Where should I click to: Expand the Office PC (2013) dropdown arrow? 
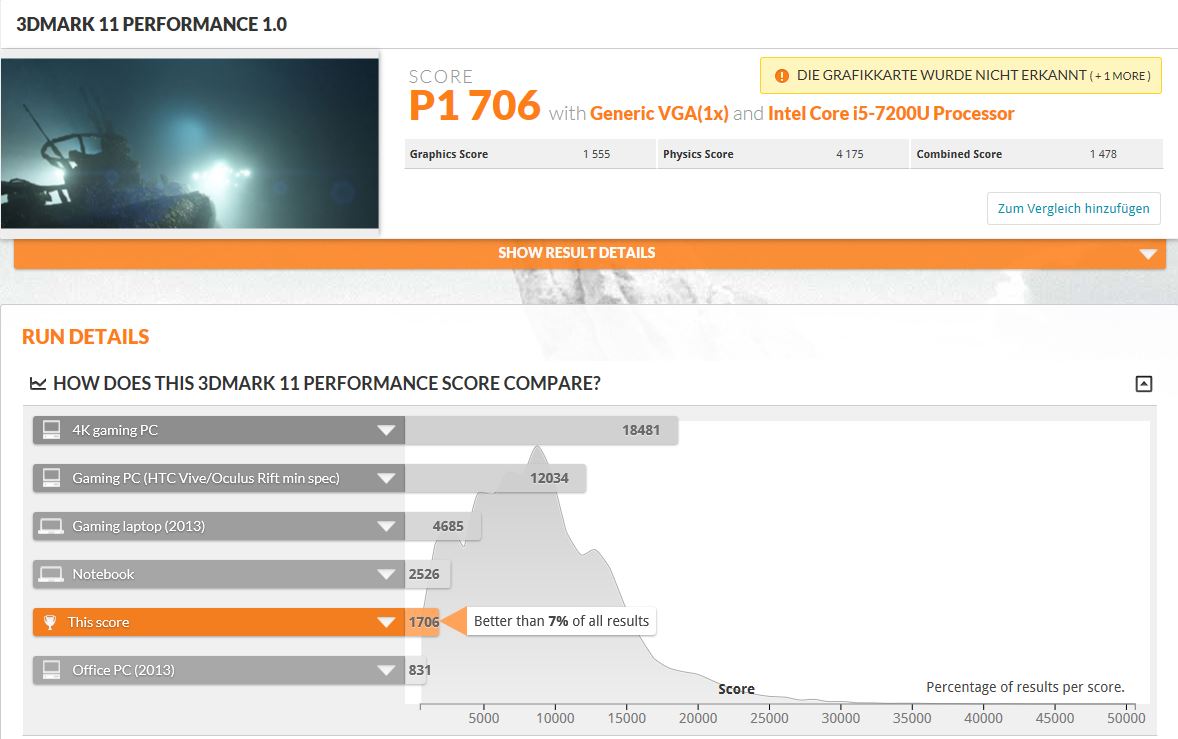point(386,671)
